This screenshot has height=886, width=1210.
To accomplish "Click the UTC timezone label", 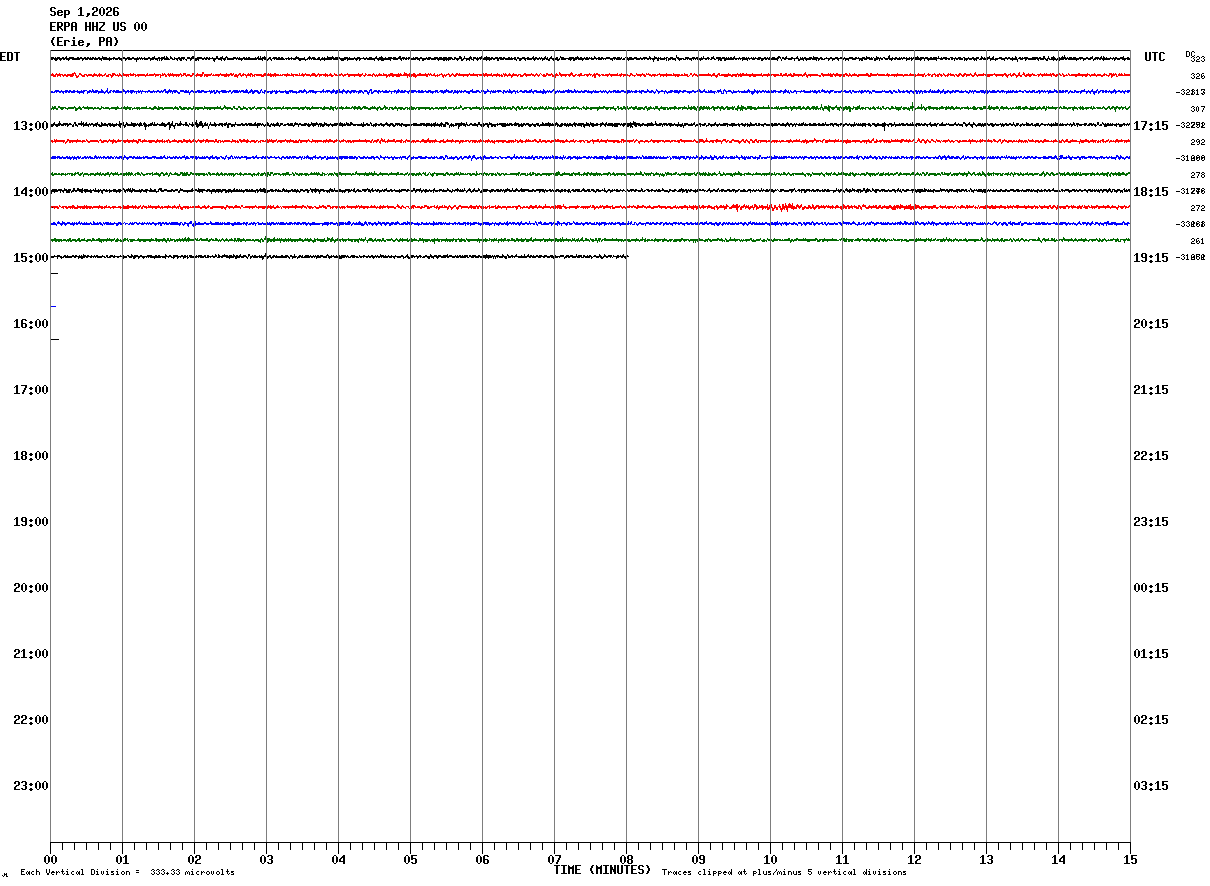I will point(1155,57).
